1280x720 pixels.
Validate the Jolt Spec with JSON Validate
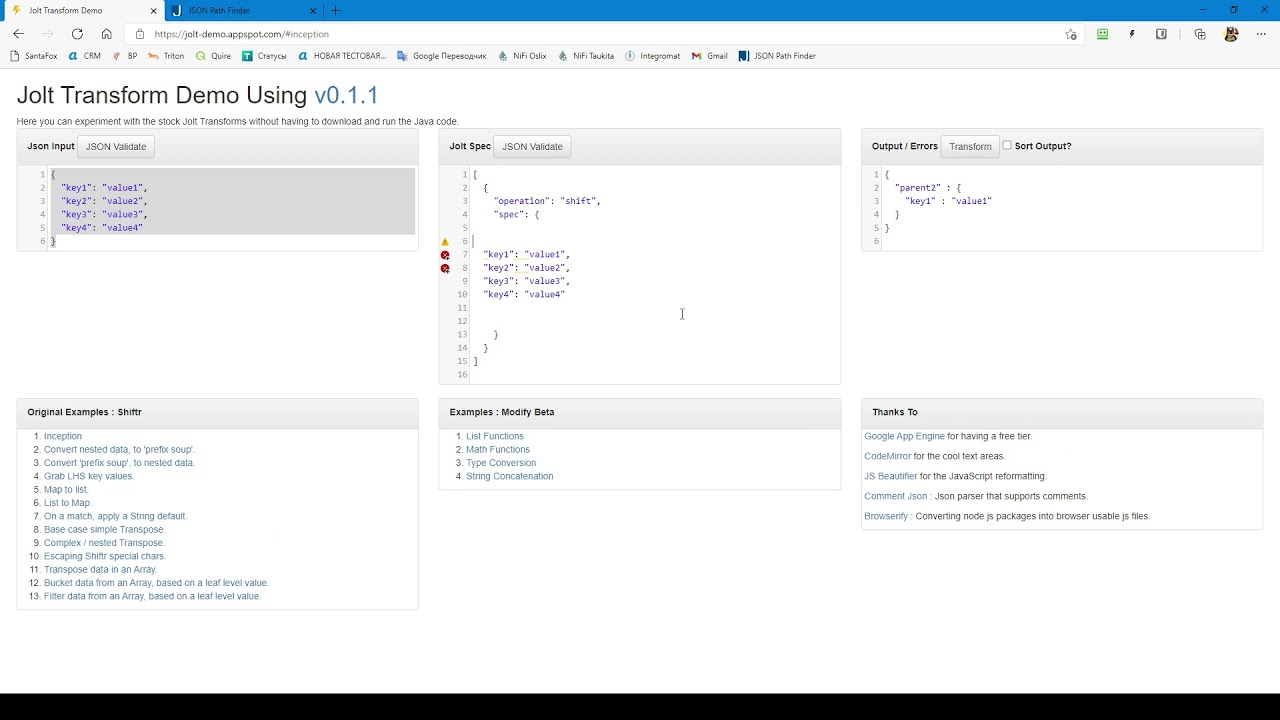pos(532,146)
